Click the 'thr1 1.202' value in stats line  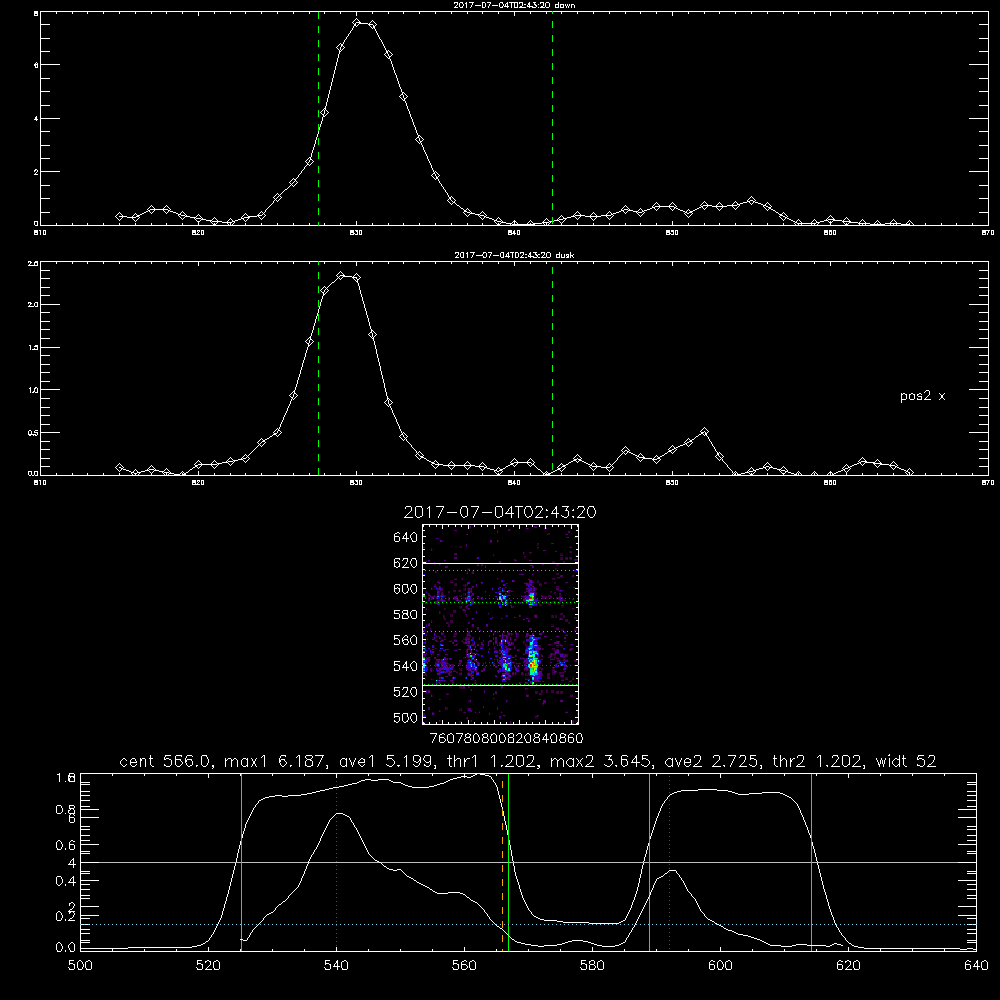coord(492,761)
